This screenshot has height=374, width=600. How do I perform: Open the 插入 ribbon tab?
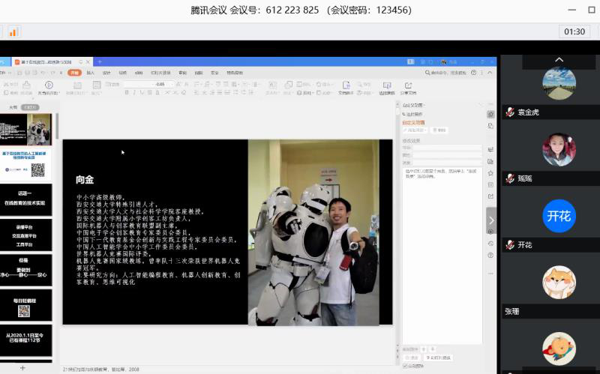click(x=90, y=73)
